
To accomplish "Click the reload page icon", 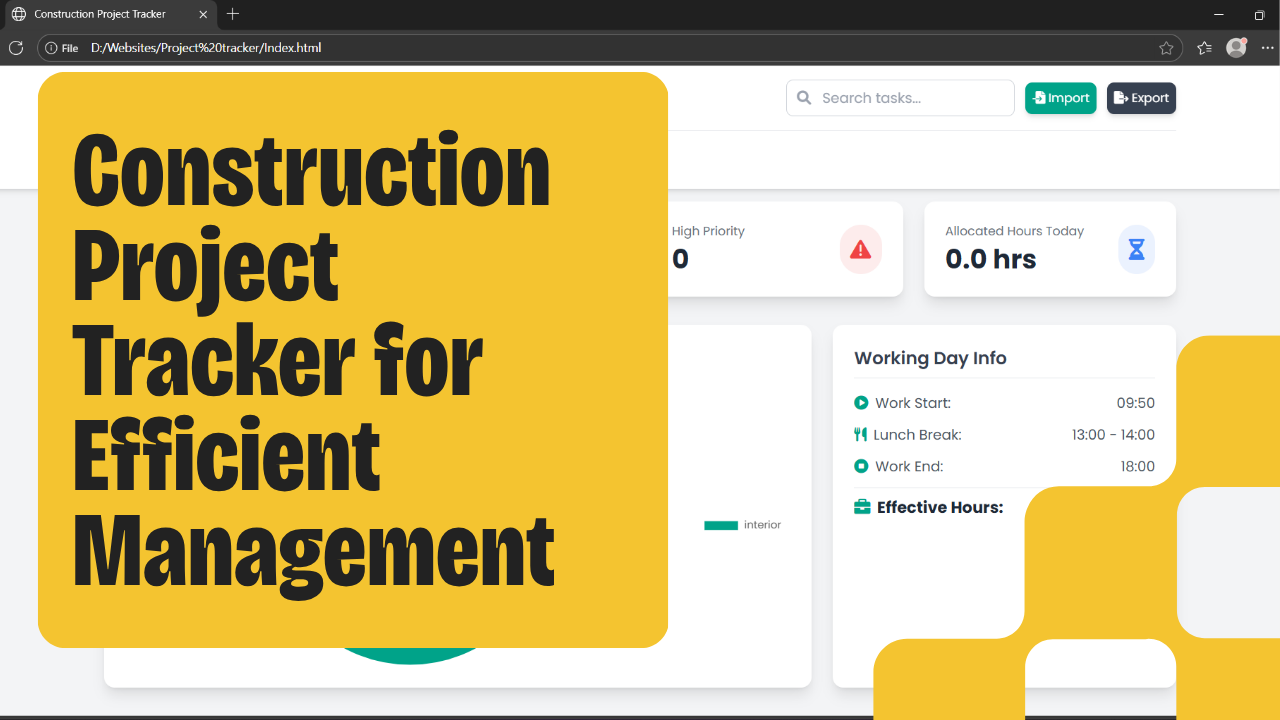I will coord(15,47).
